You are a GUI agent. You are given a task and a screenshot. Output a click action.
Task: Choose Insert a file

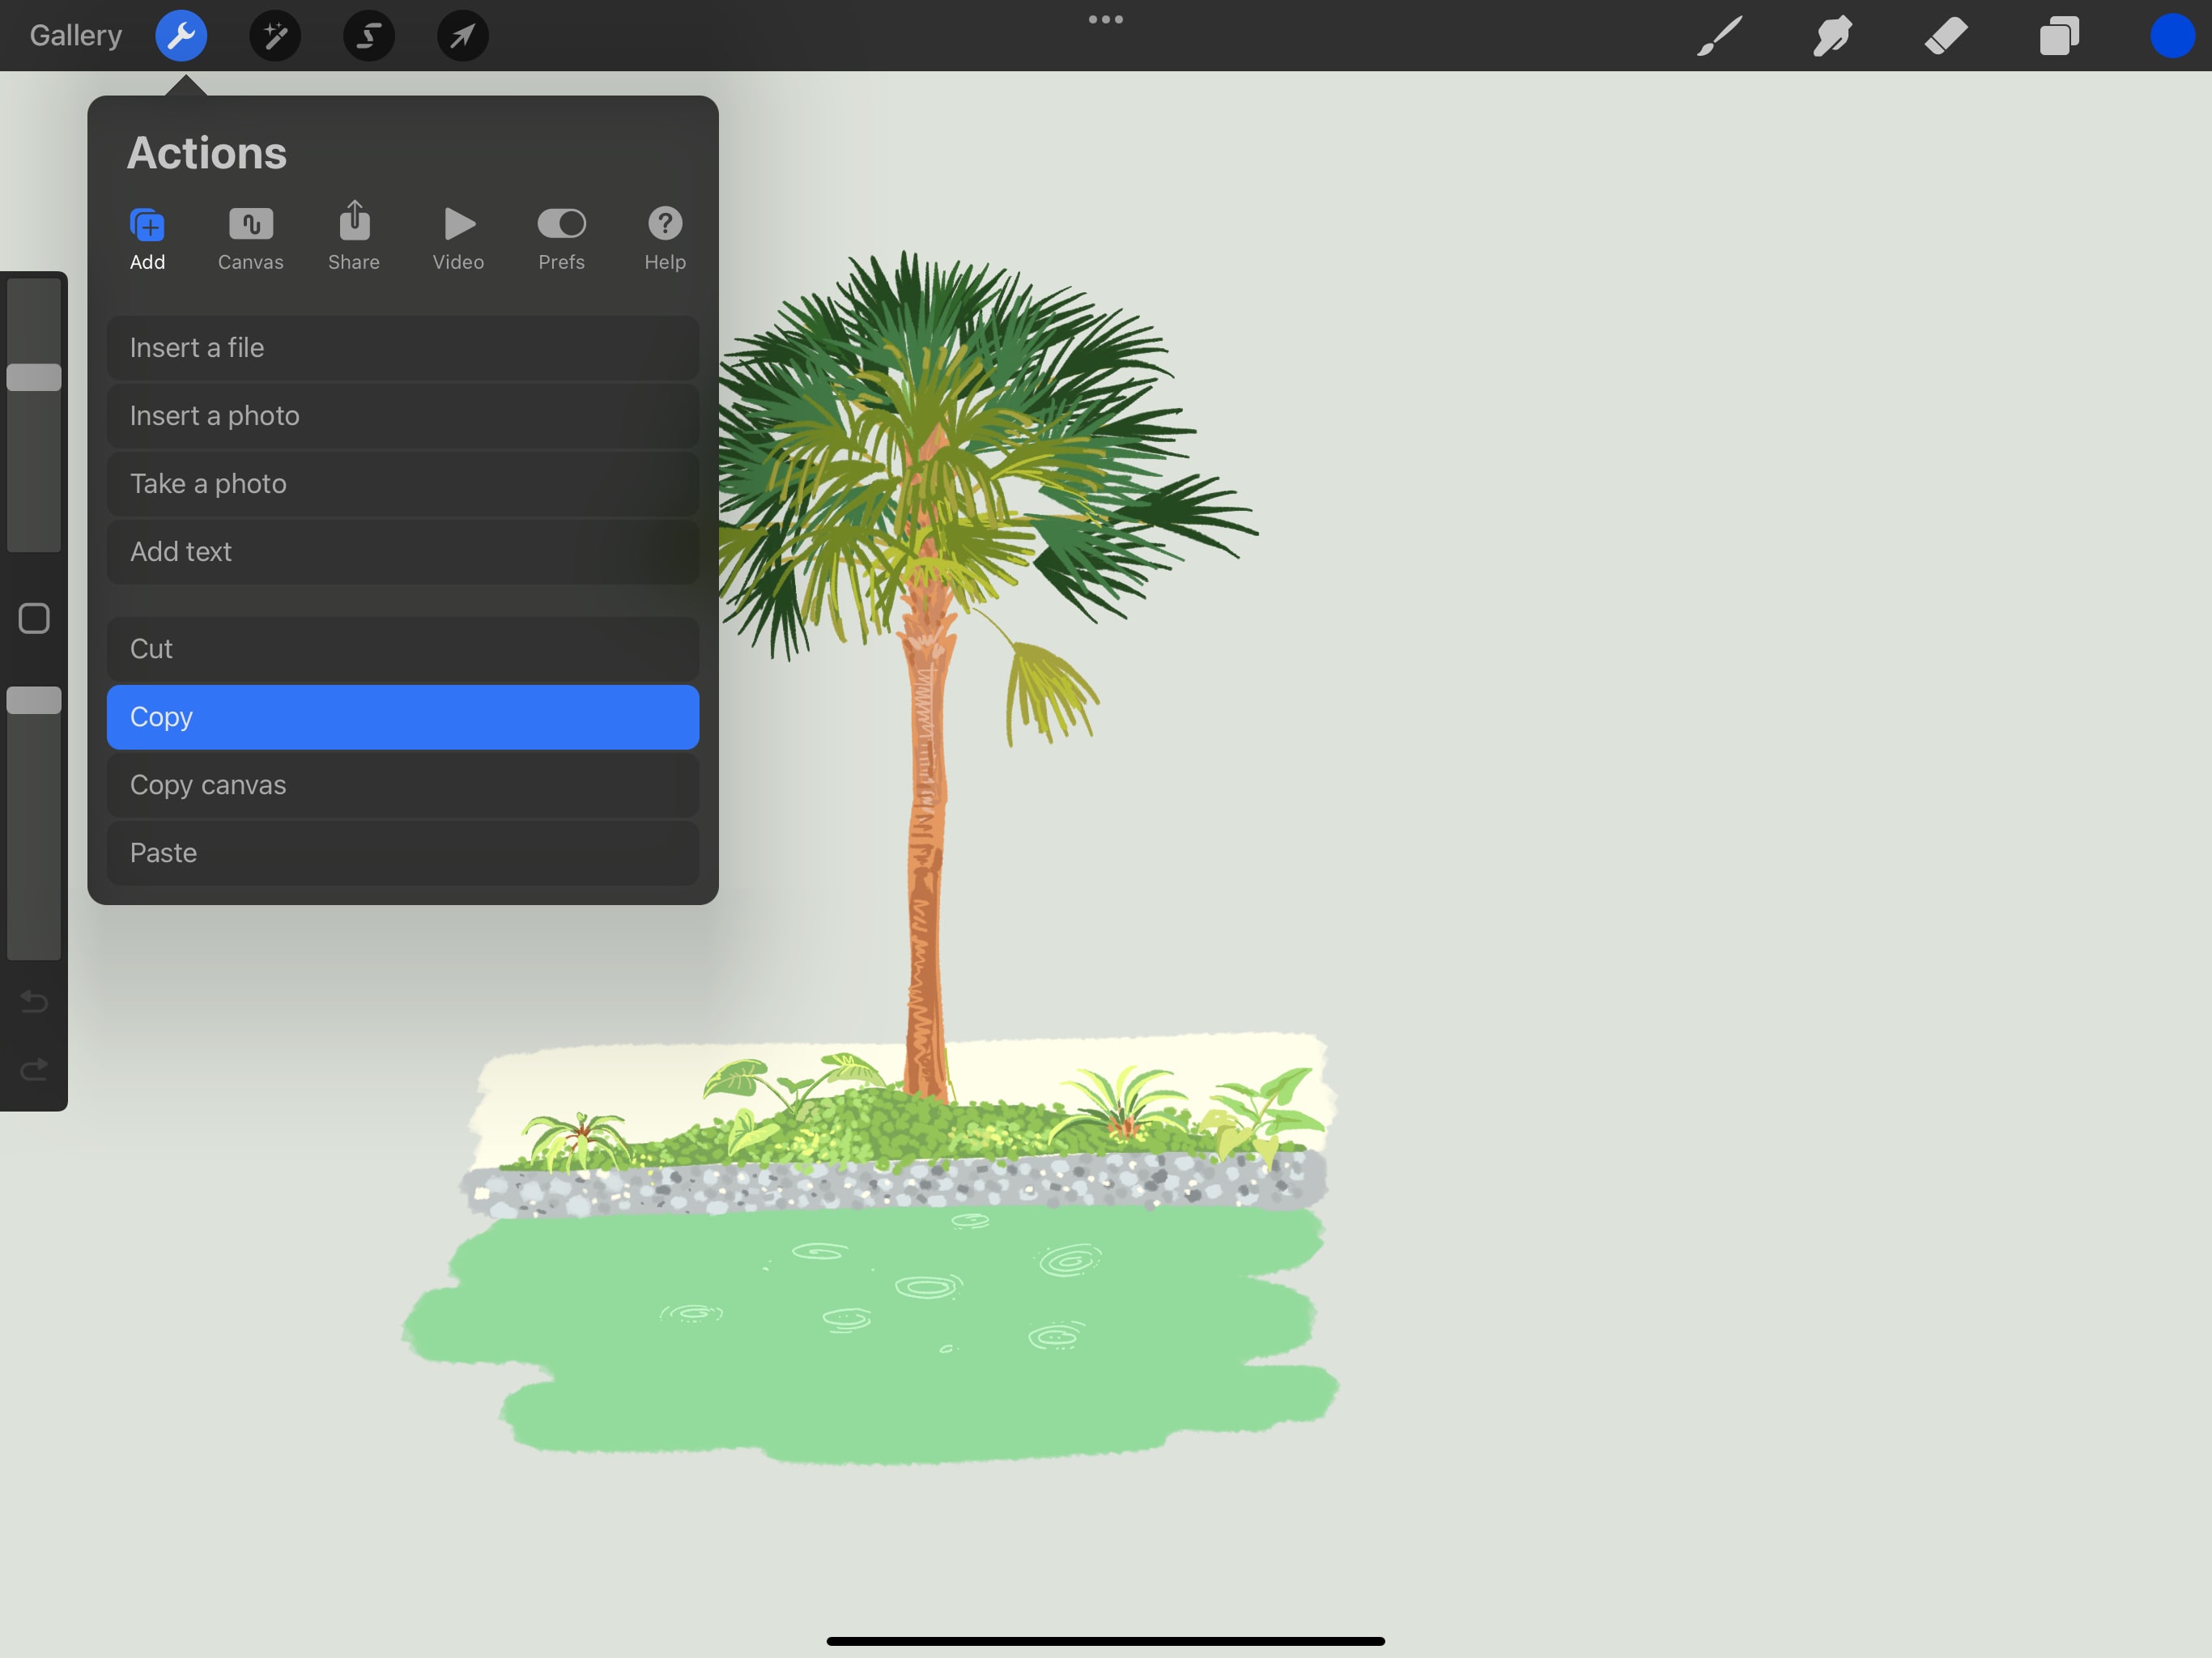pyautogui.click(x=402, y=347)
